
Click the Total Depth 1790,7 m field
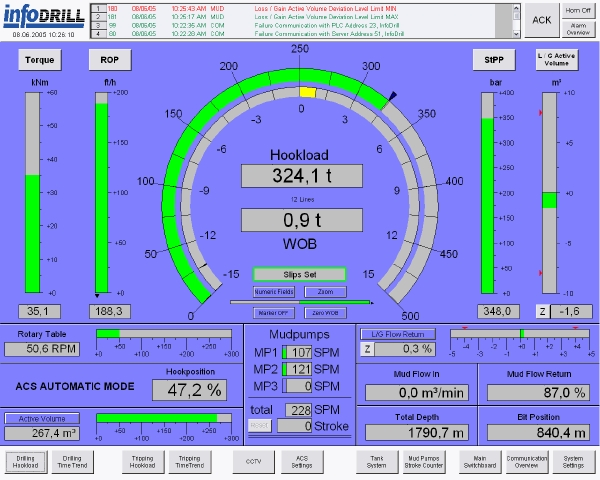pyautogui.click(x=417, y=433)
